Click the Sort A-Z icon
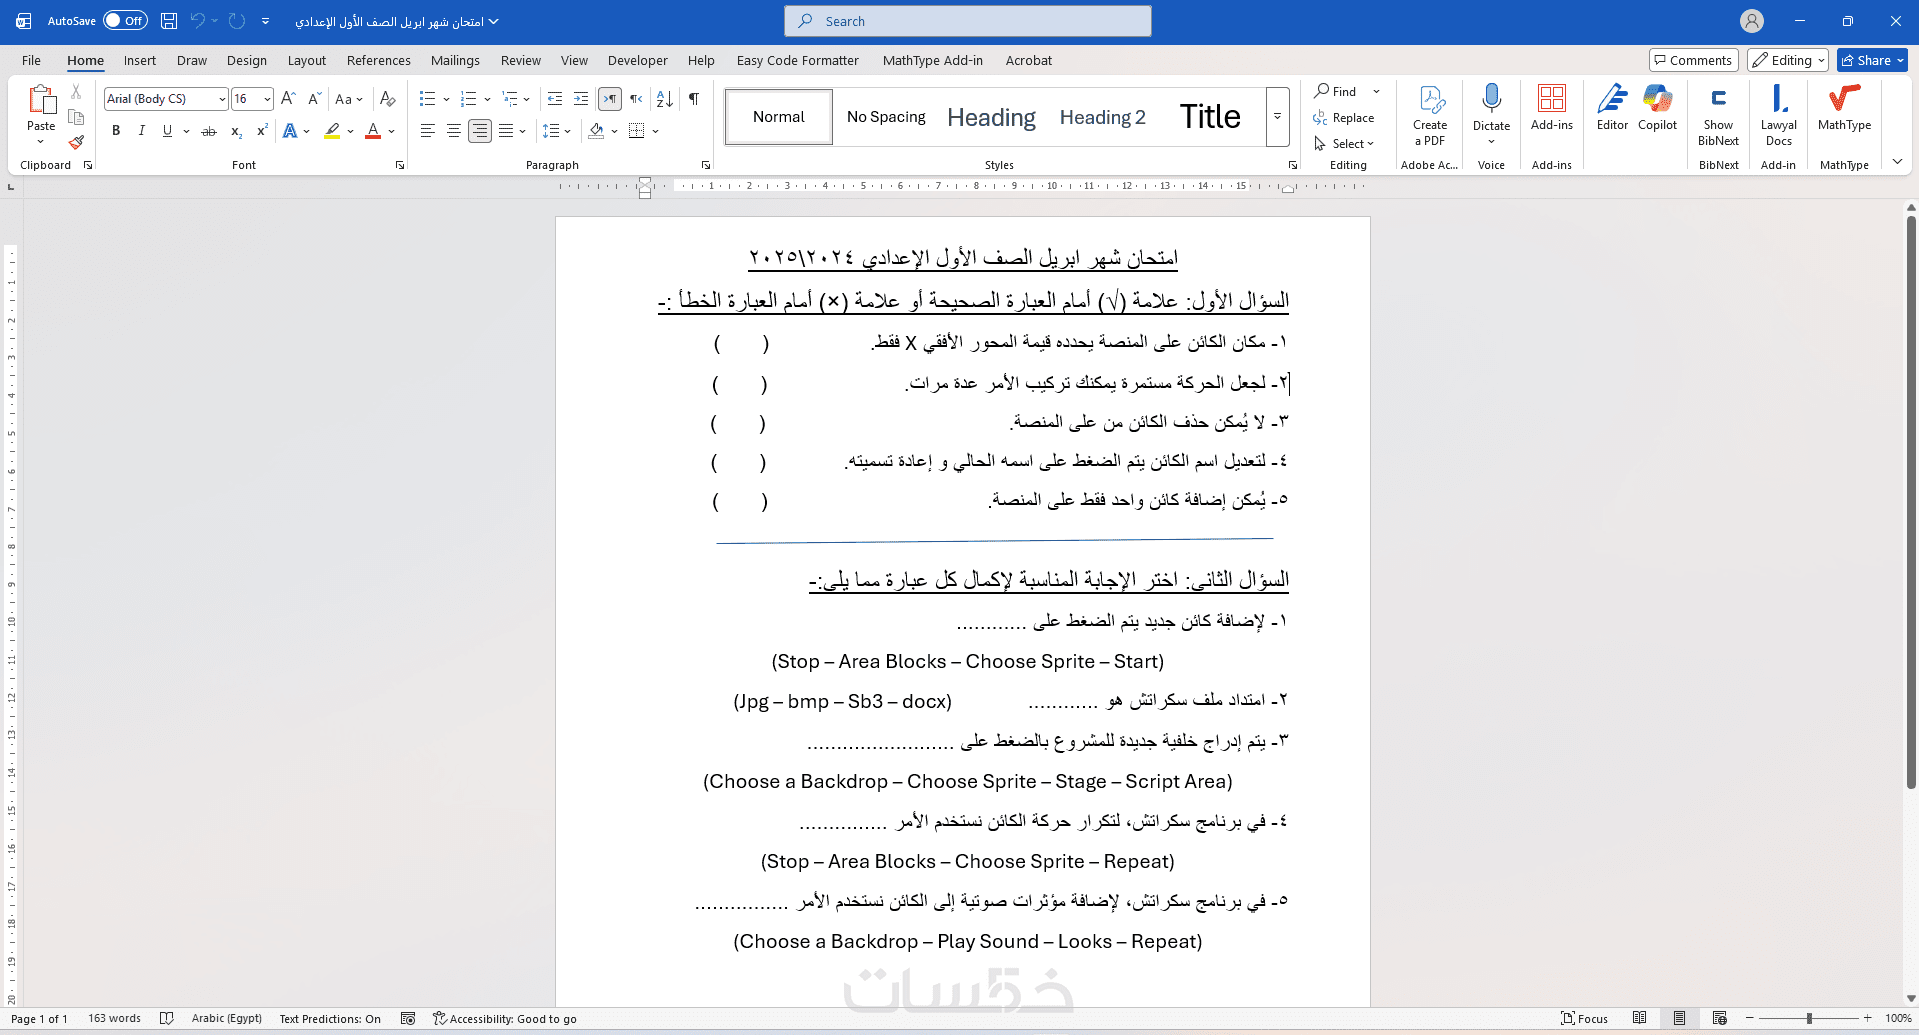This screenshot has width=1919, height=1035. (x=665, y=99)
